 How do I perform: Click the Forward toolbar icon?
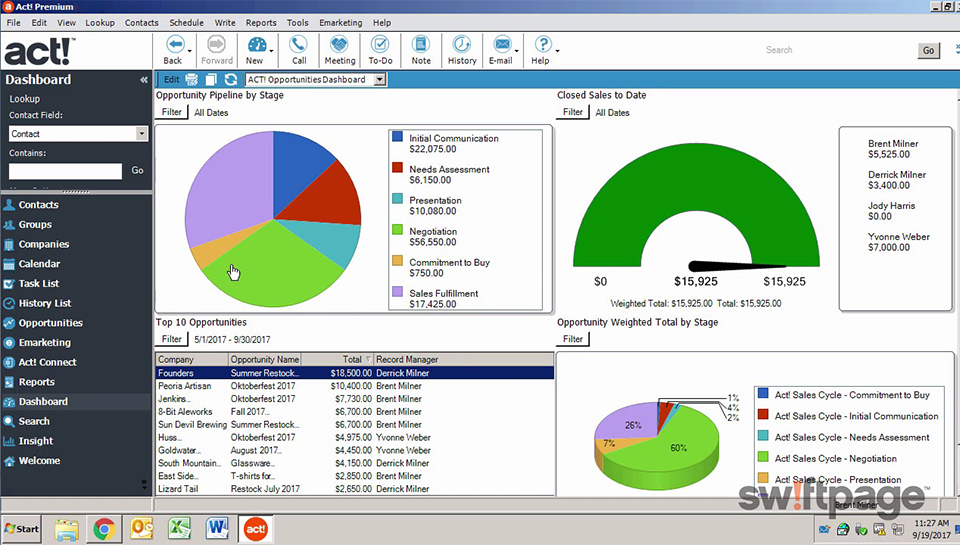[x=216, y=45]
